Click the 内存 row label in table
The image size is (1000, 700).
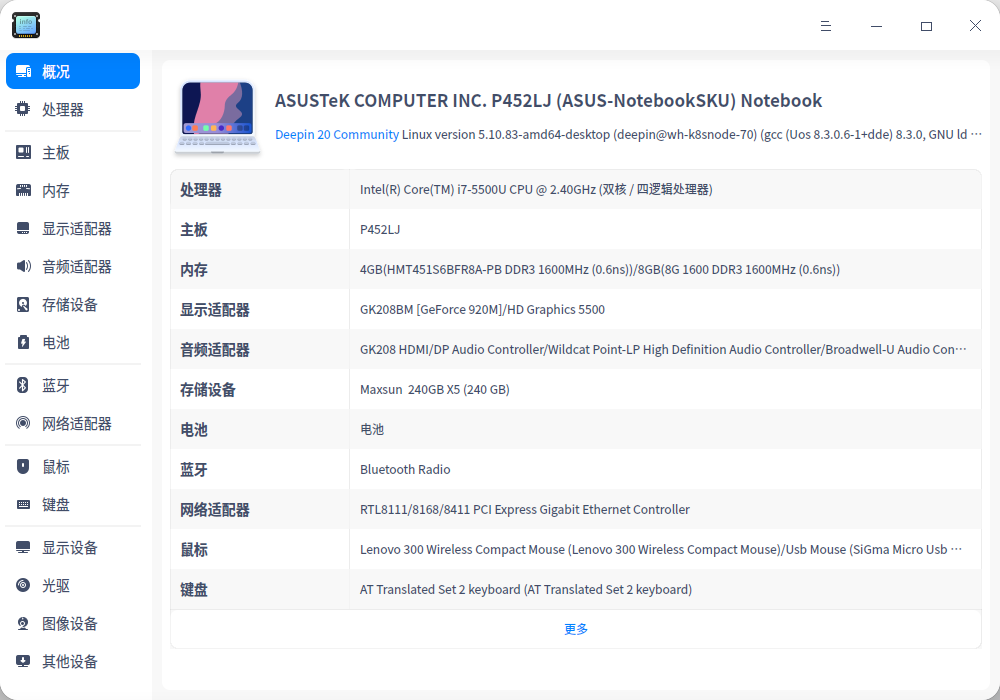pos(194,270)
